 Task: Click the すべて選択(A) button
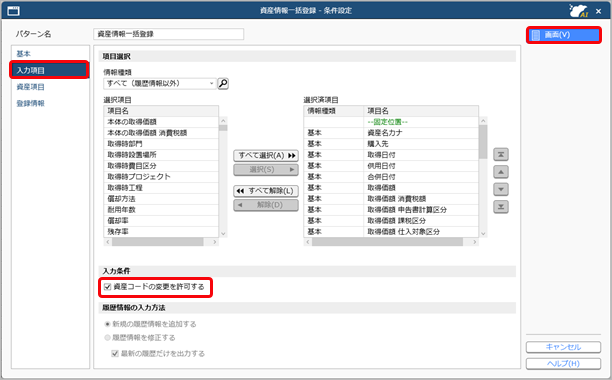pyautogui.click(x=266, y=155)
